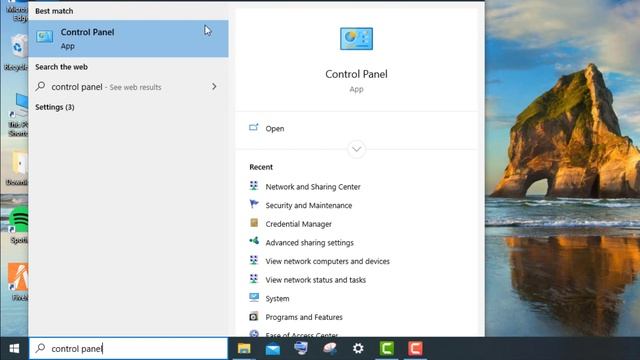Viewport: 640px width, 360px height.
Task: Click the search box containing 'control panel'
Action: (x=128, y=348)
